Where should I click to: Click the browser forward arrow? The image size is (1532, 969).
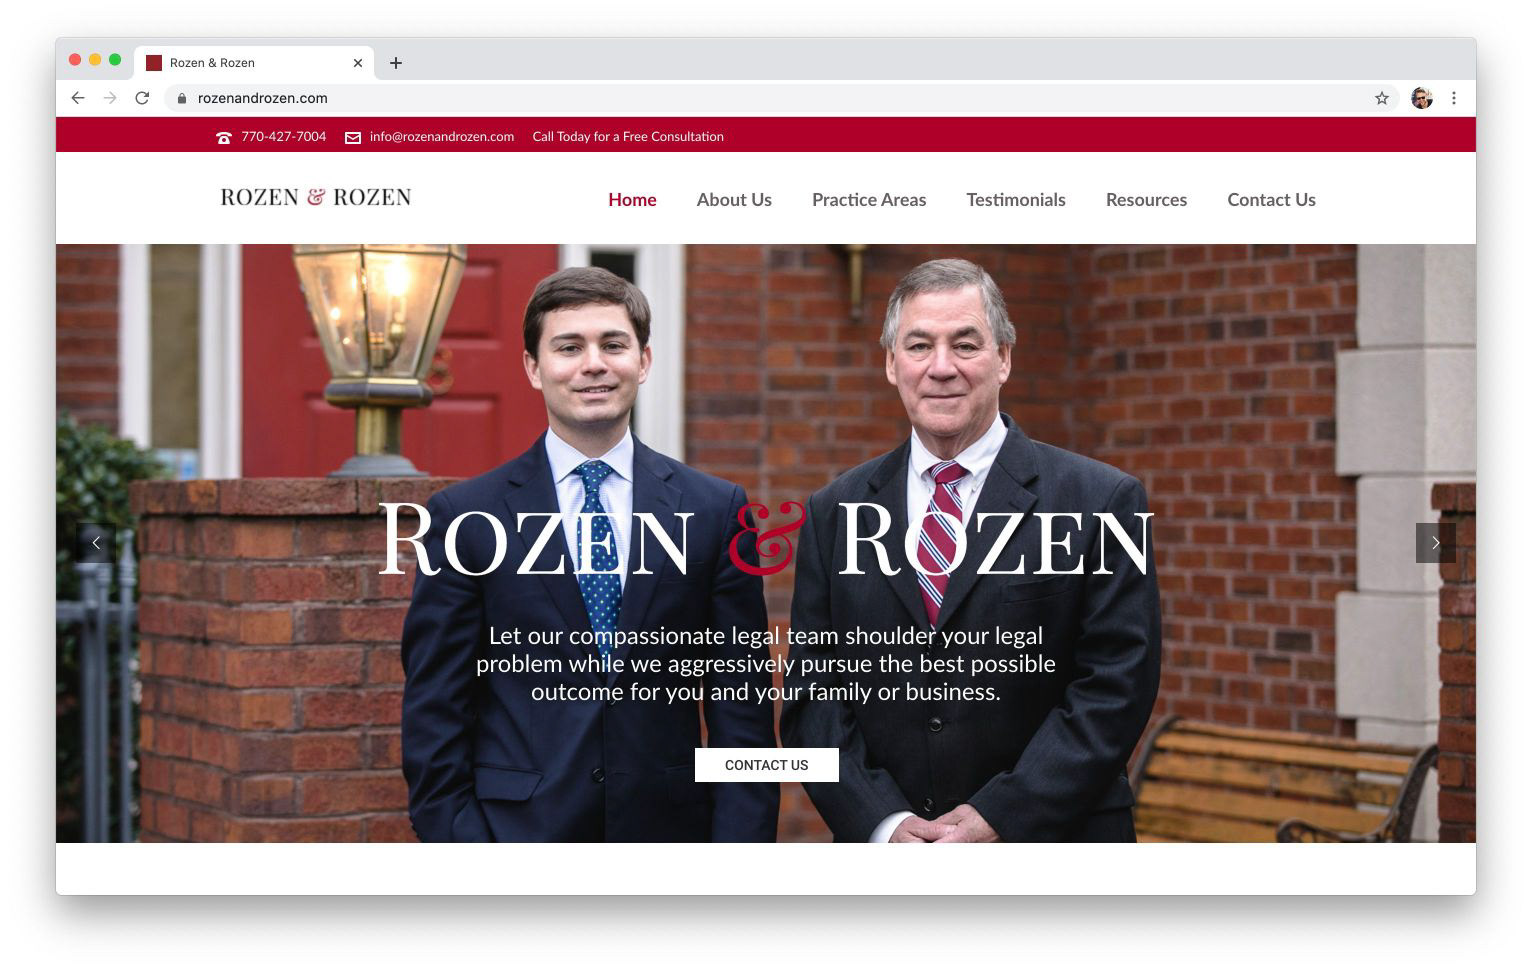(x=110, y=98)
